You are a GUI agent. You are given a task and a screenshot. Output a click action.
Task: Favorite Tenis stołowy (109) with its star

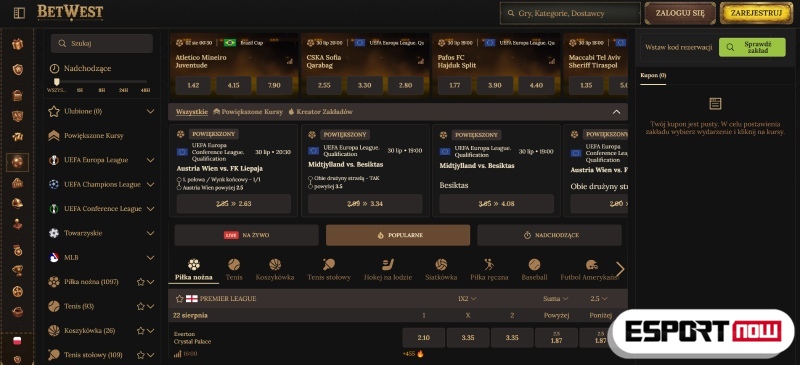141,355
